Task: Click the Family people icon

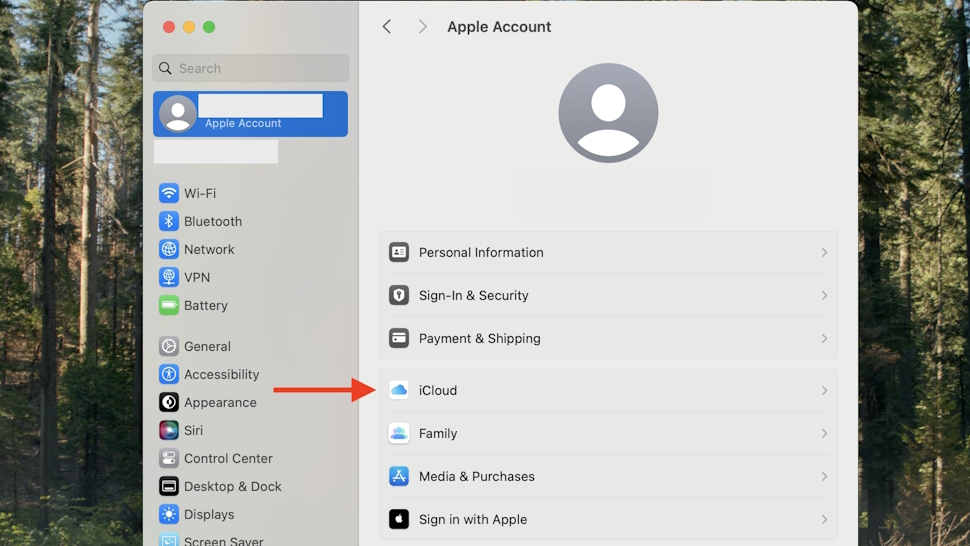Action: (x=398, y=433)
